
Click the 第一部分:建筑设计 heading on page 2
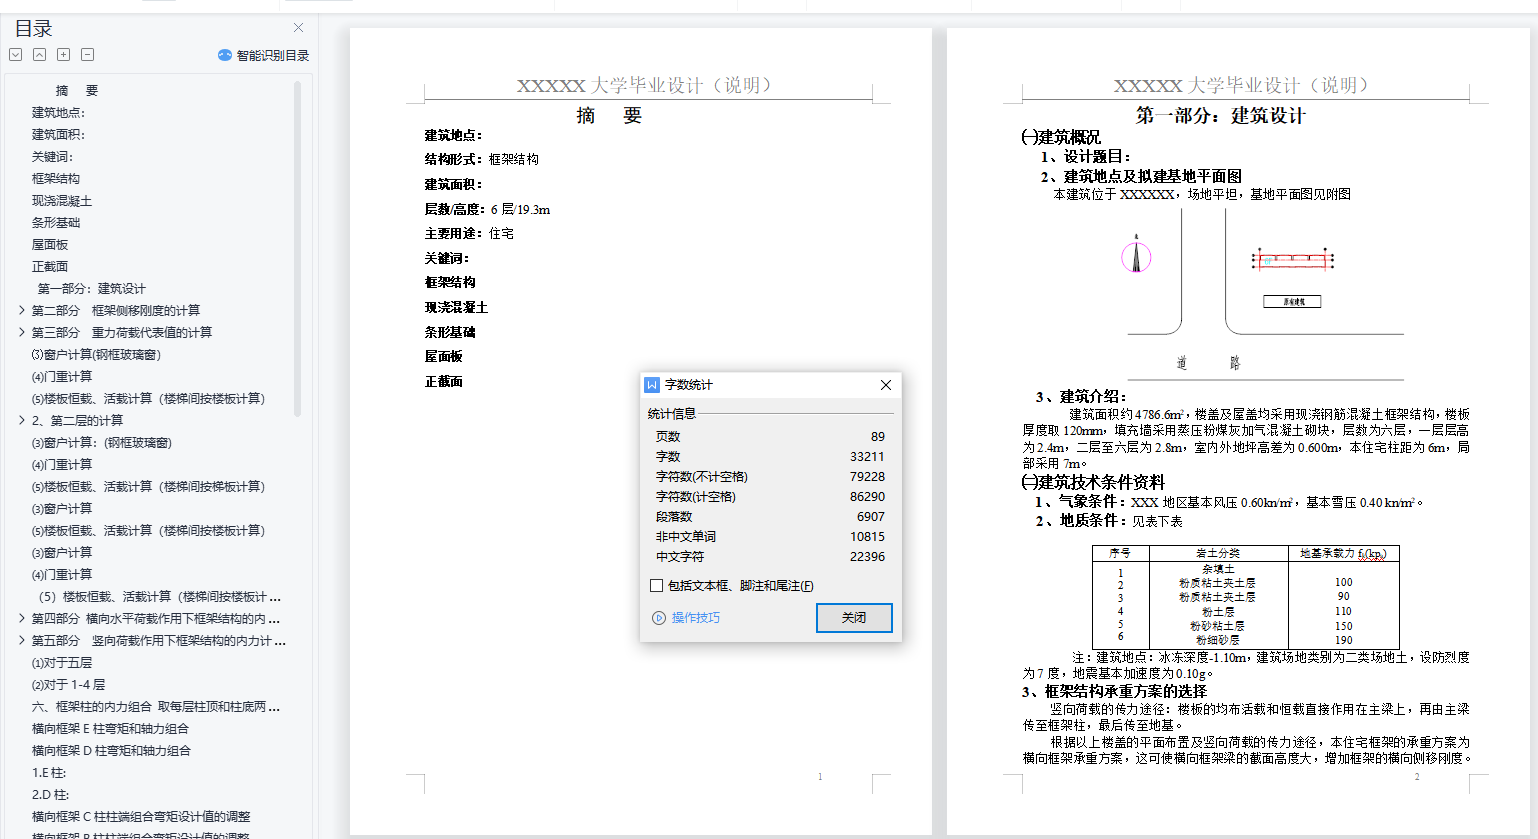[1220, 116]
